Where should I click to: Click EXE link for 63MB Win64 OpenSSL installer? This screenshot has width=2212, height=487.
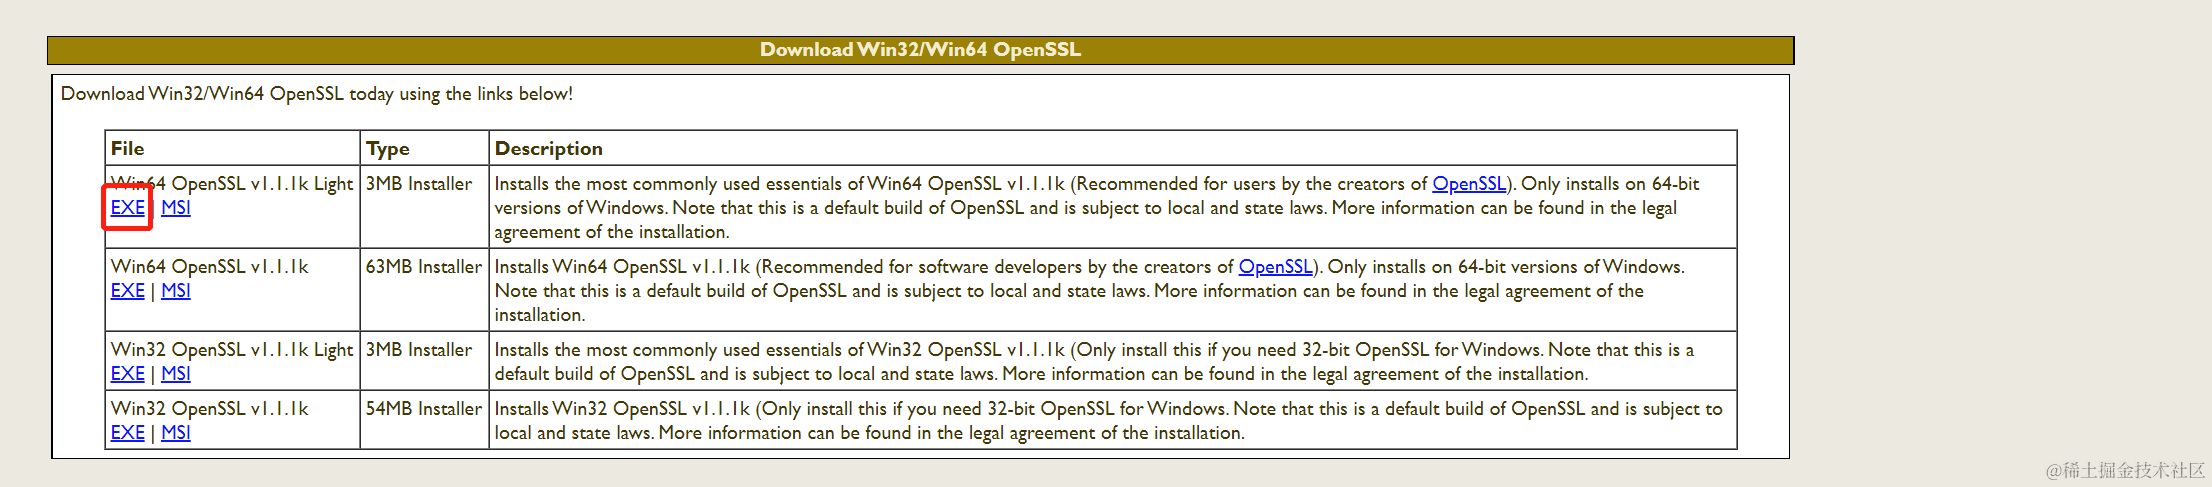127,291
